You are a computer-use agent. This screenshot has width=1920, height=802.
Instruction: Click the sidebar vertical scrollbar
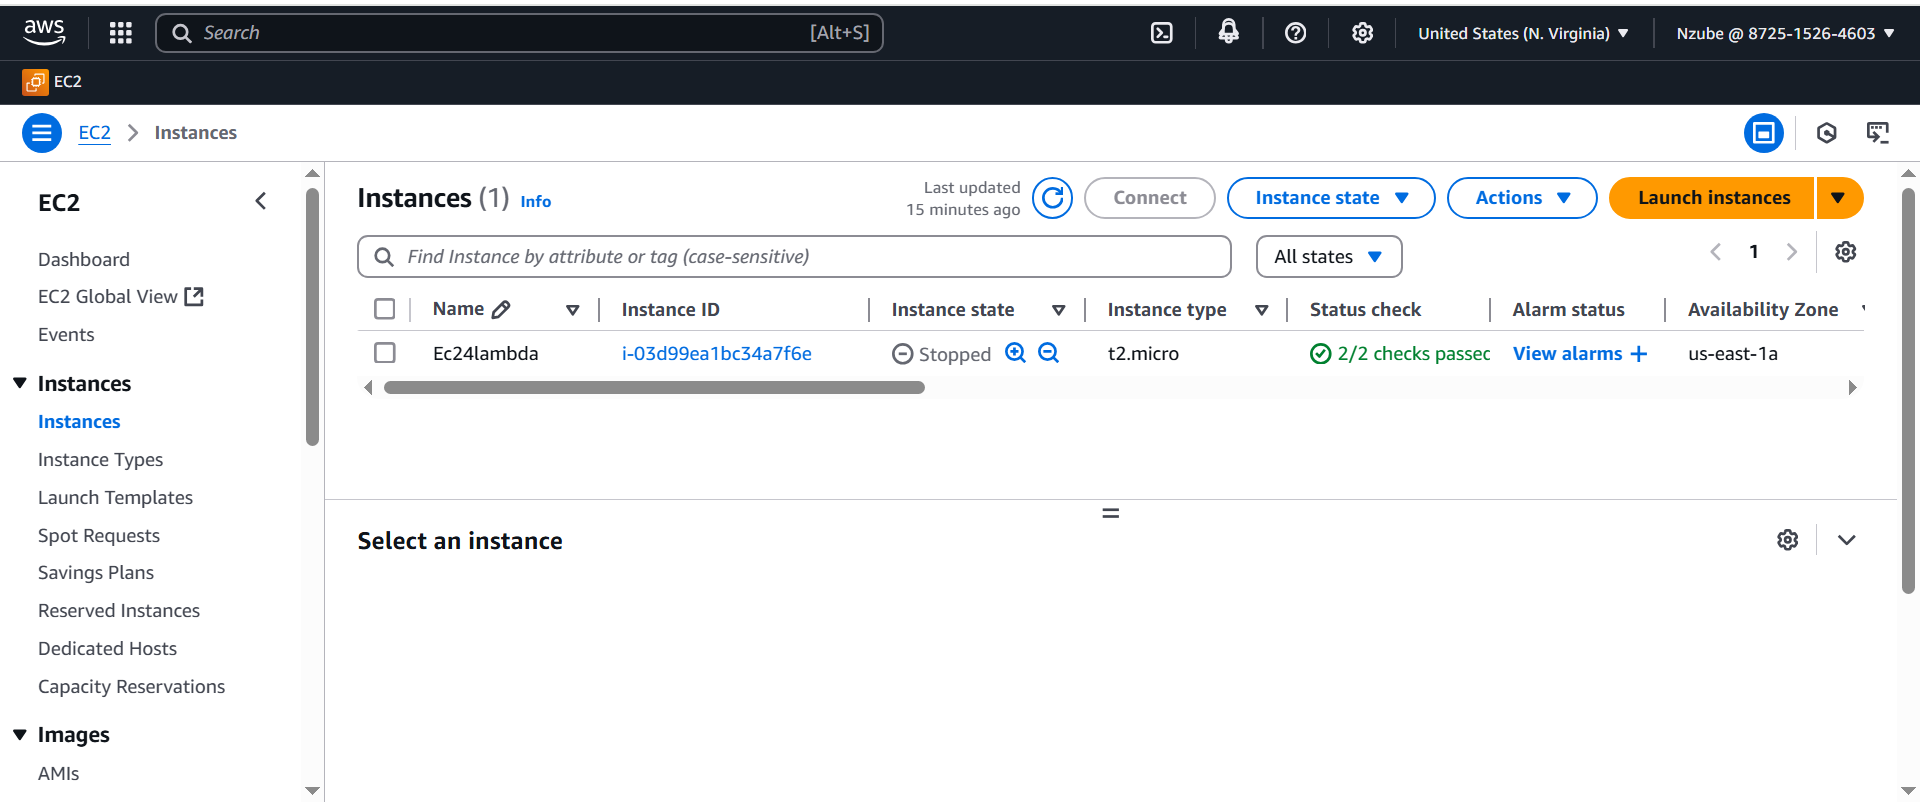(x=312, y=315)
